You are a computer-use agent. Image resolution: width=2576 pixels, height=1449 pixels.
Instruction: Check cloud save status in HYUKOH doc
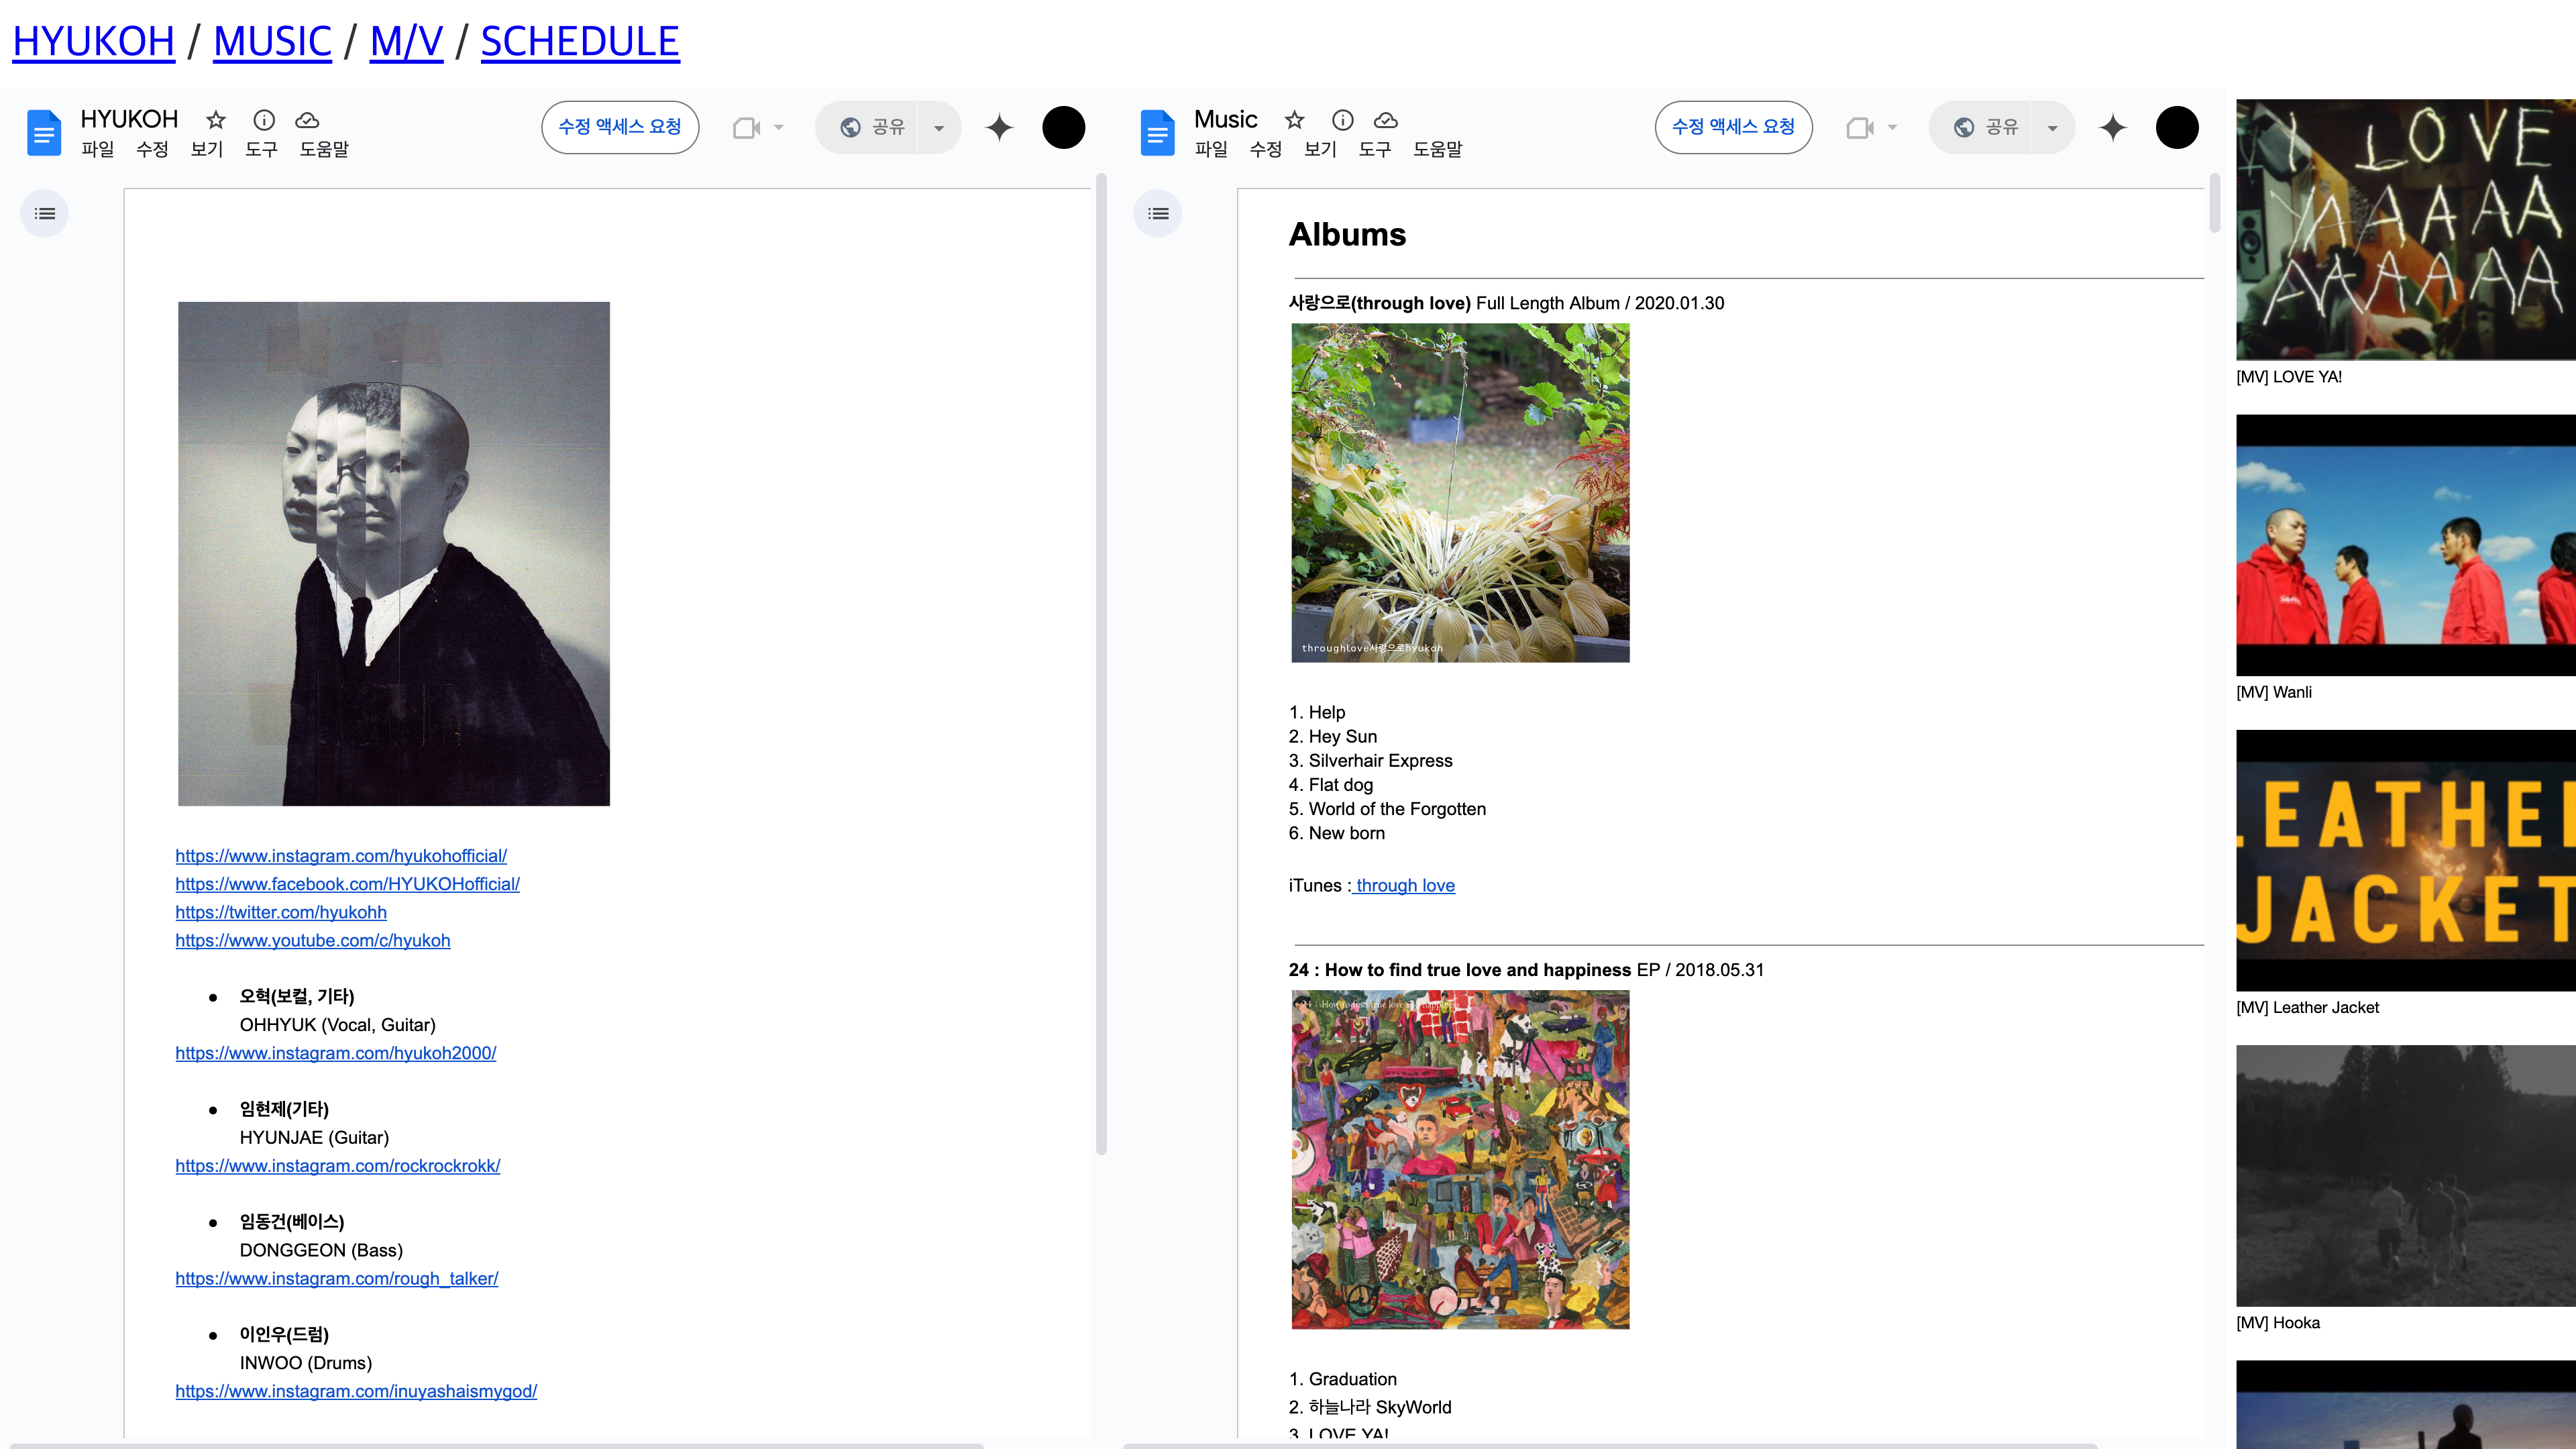[x=307, y=120]
